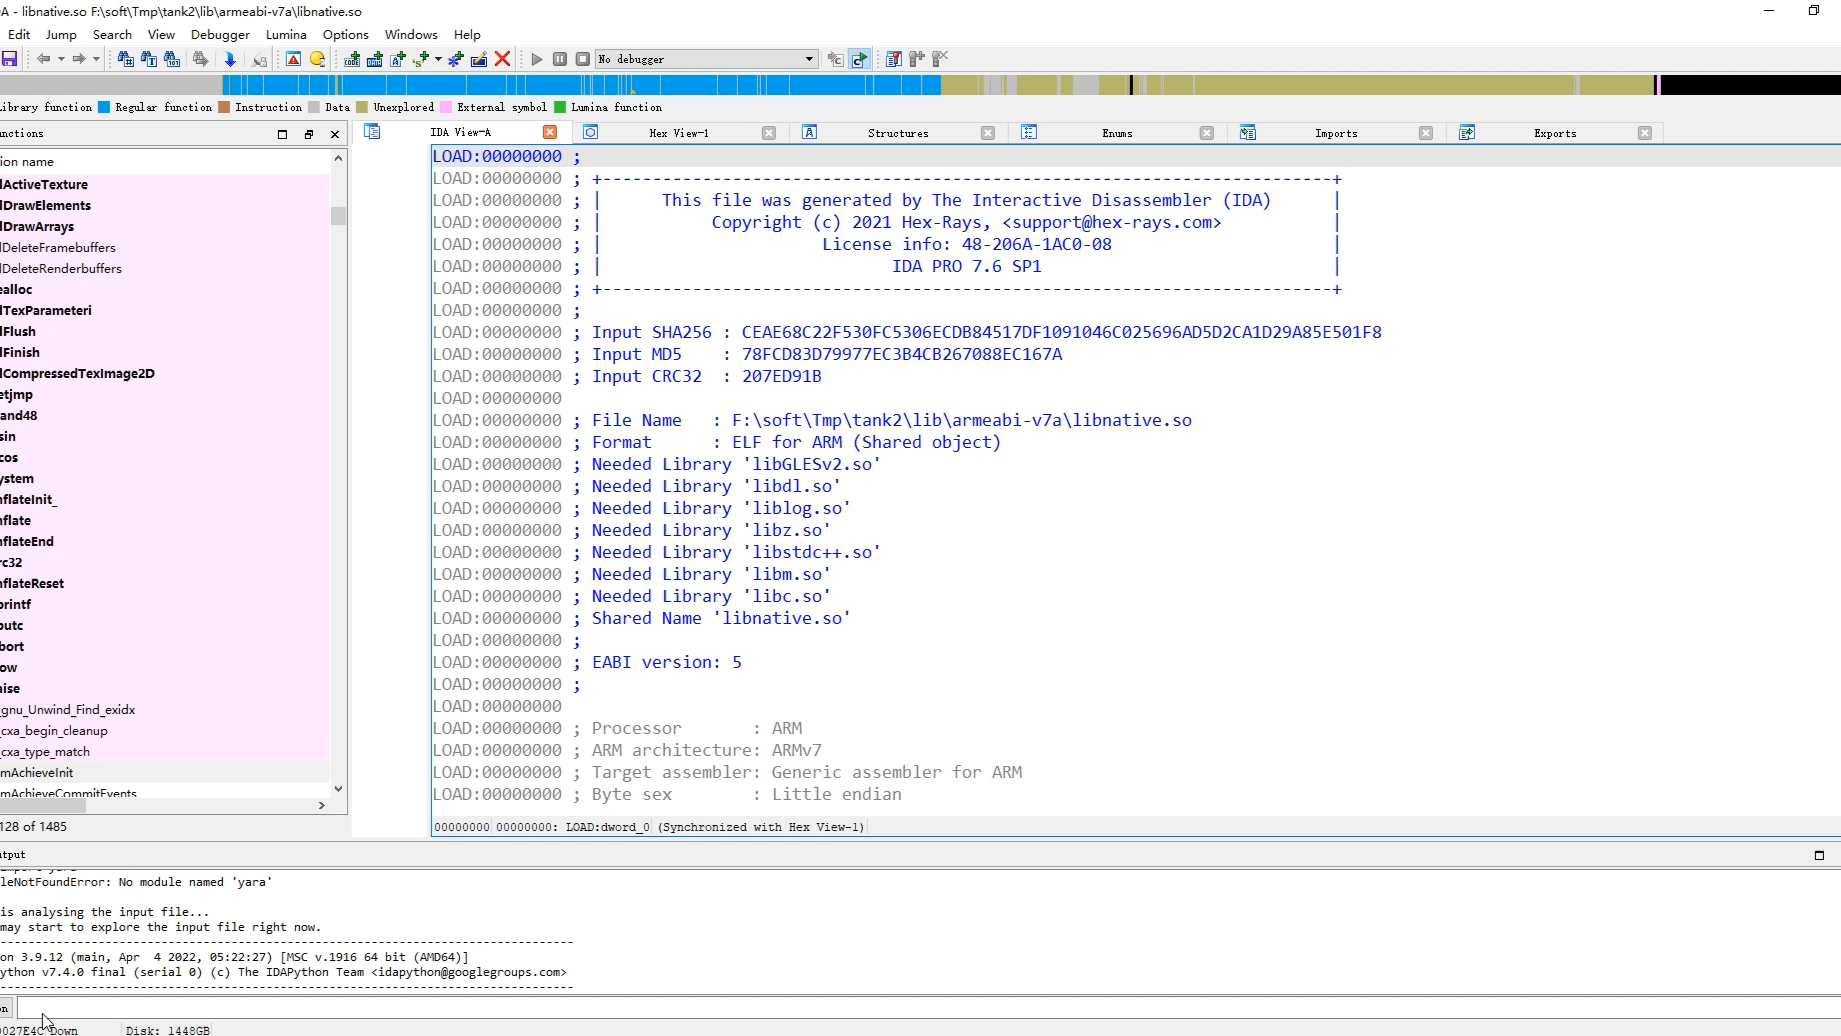Switch to the Imports tab
This screenshot has width=1841, height=1036.
[1335, 133]
